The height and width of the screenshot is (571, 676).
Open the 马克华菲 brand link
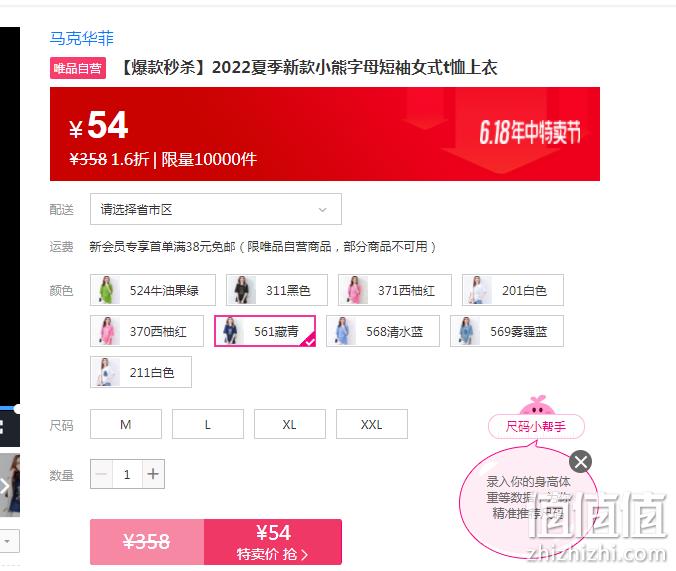click(81, 38)
